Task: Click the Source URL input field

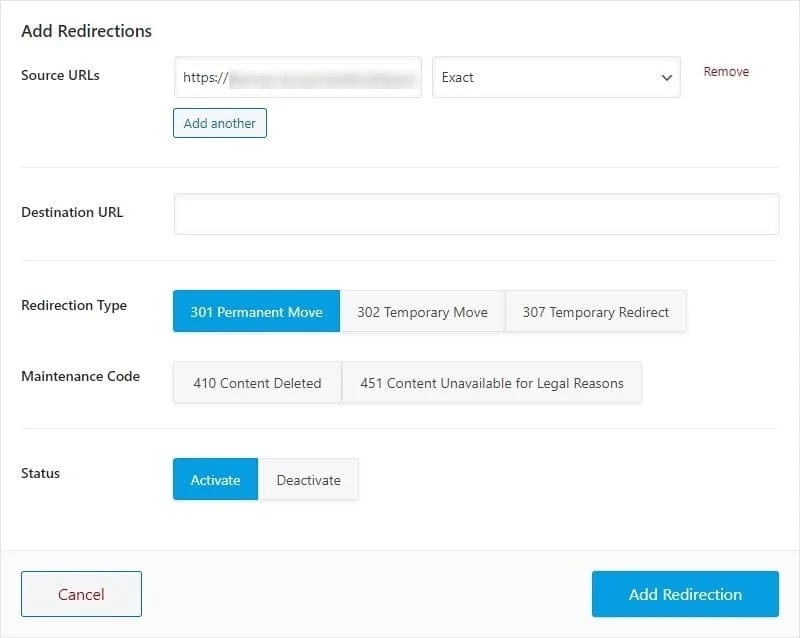Action: (x=297, y=77)
